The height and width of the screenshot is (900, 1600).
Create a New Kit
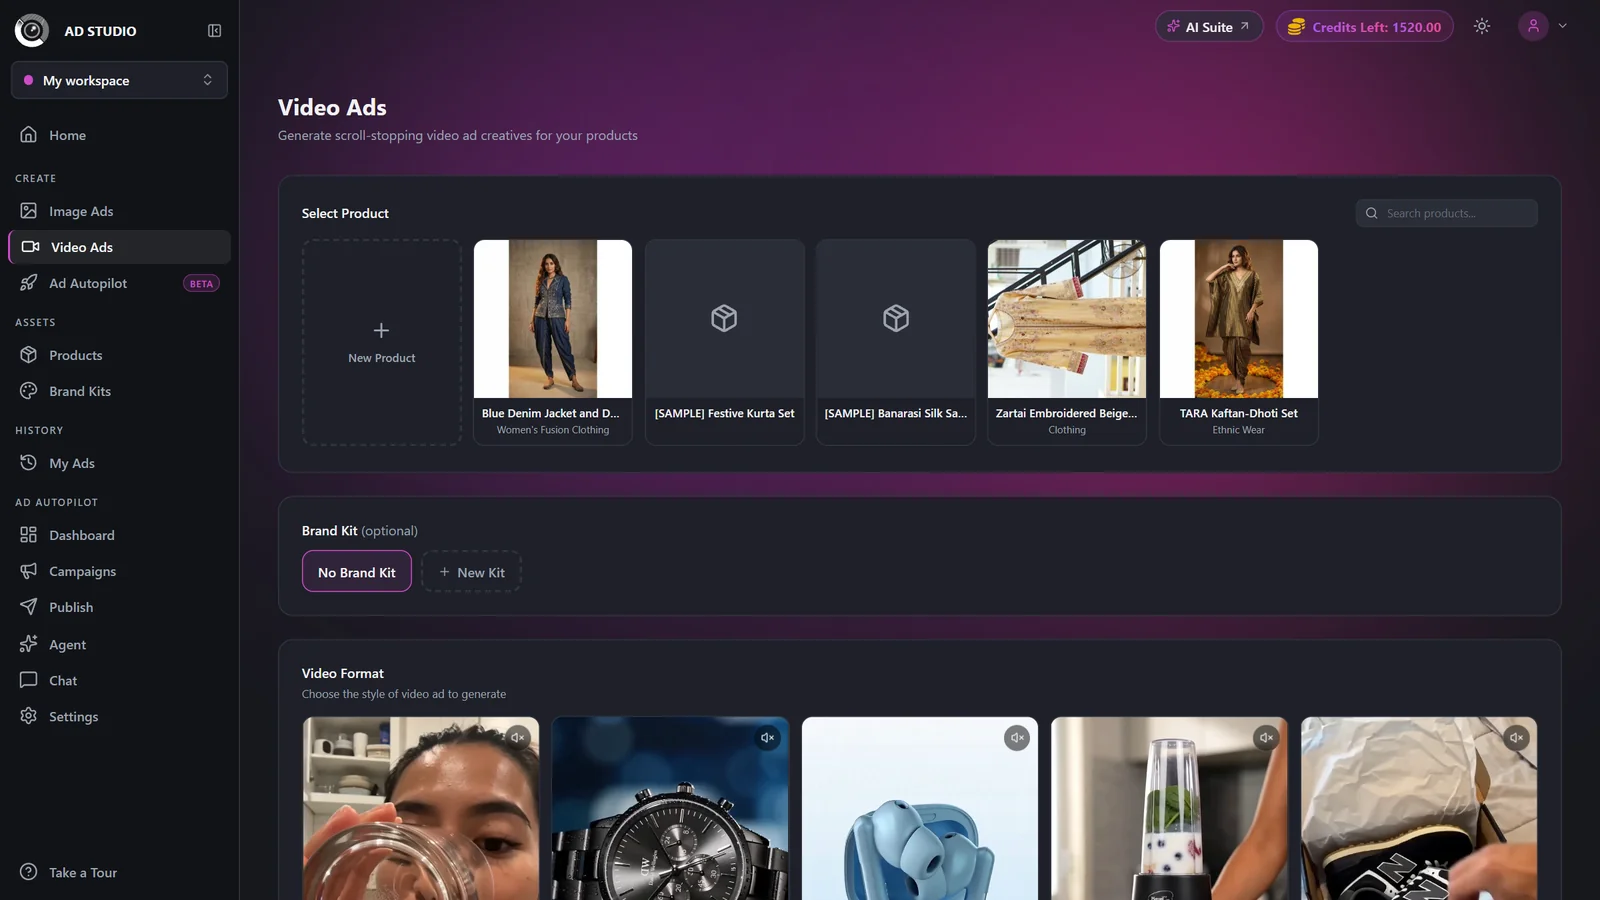point(471,572)
